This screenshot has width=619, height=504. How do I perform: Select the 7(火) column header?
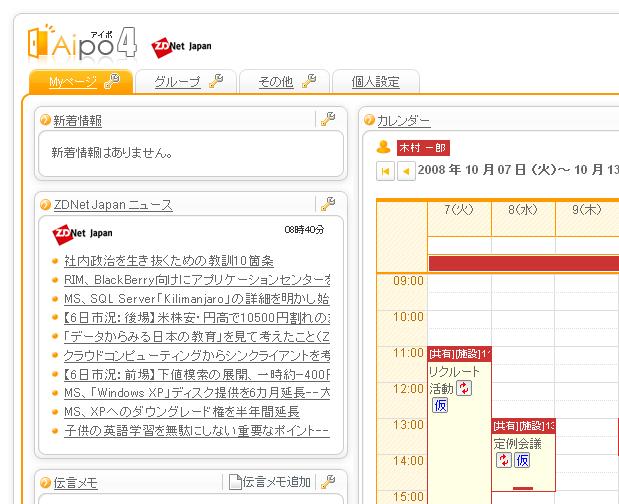tap(459, 219)
